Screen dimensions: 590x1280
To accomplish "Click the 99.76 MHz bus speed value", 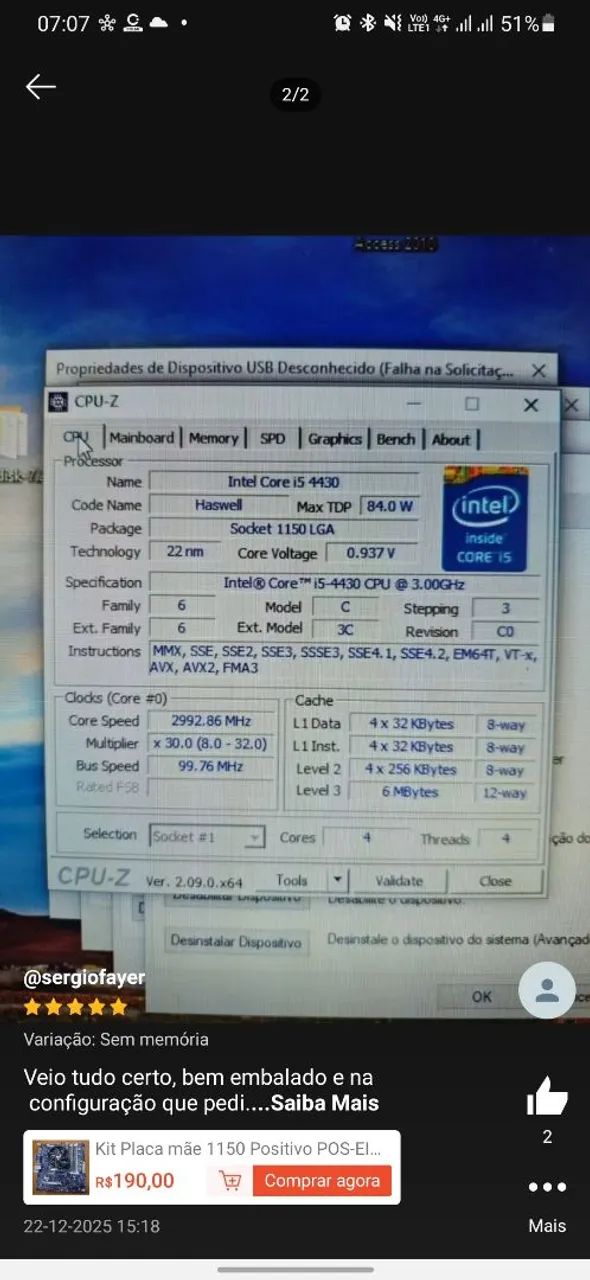I will [x=210, y=767].
